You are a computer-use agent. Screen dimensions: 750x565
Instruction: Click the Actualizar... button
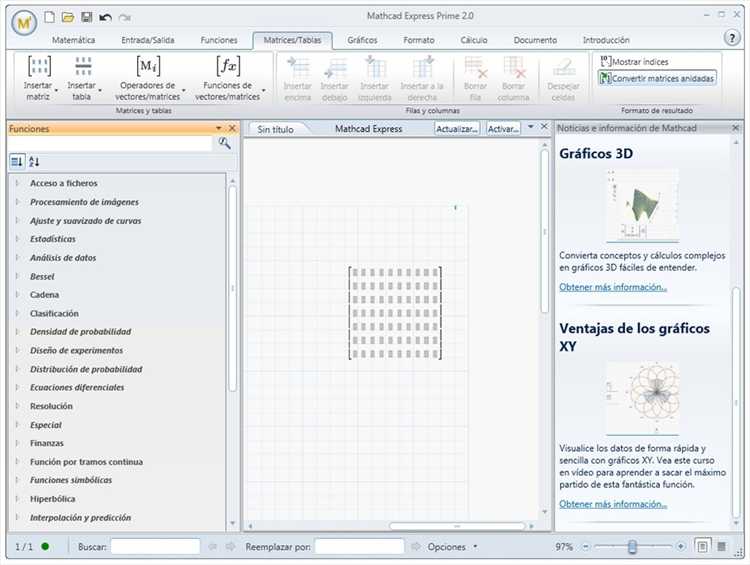(457, 129)
